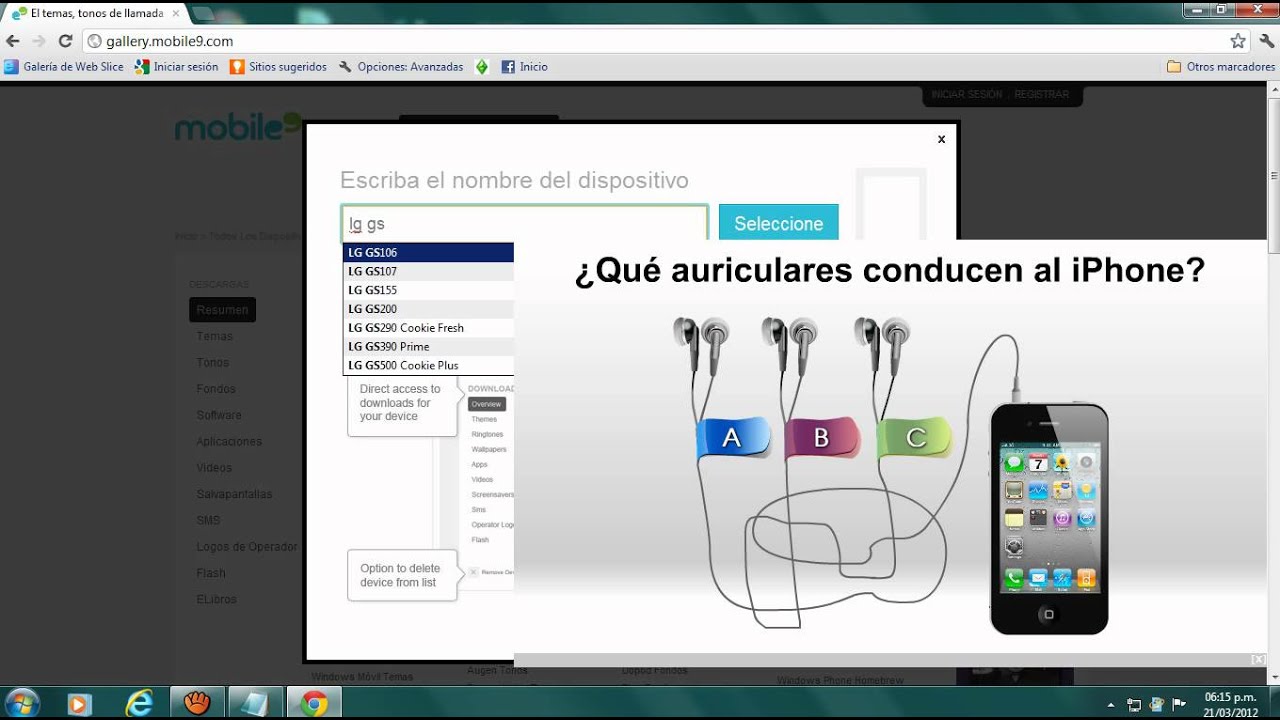Launch Windows Media Player from taskbar
The height and width of the screenshot is (720, 1280).
pos(79,703)
